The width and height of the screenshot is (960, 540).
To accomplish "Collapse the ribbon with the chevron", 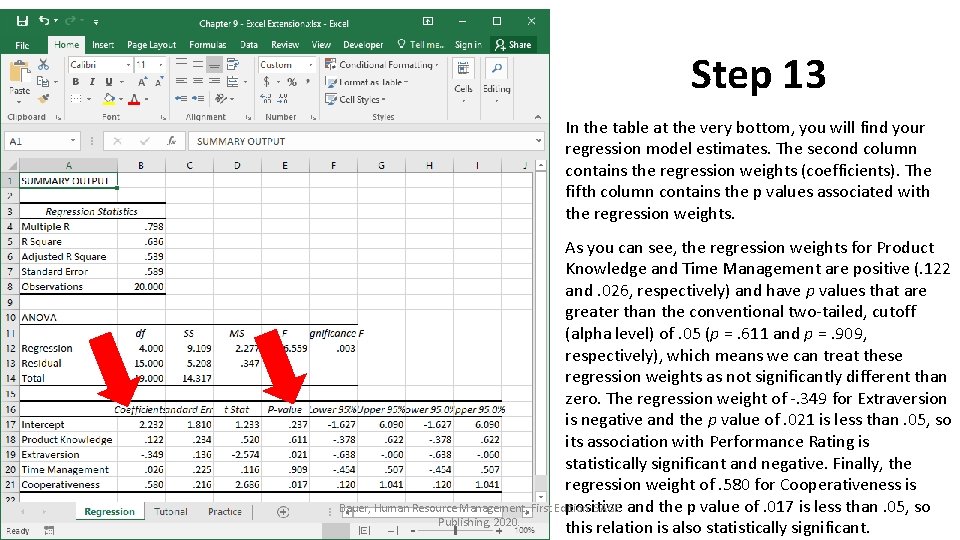I will (538, 117).
